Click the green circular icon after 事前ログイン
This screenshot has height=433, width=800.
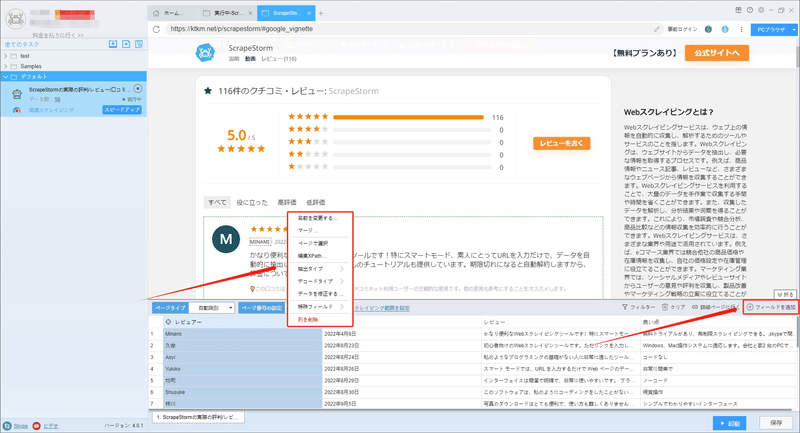[708, 30]
